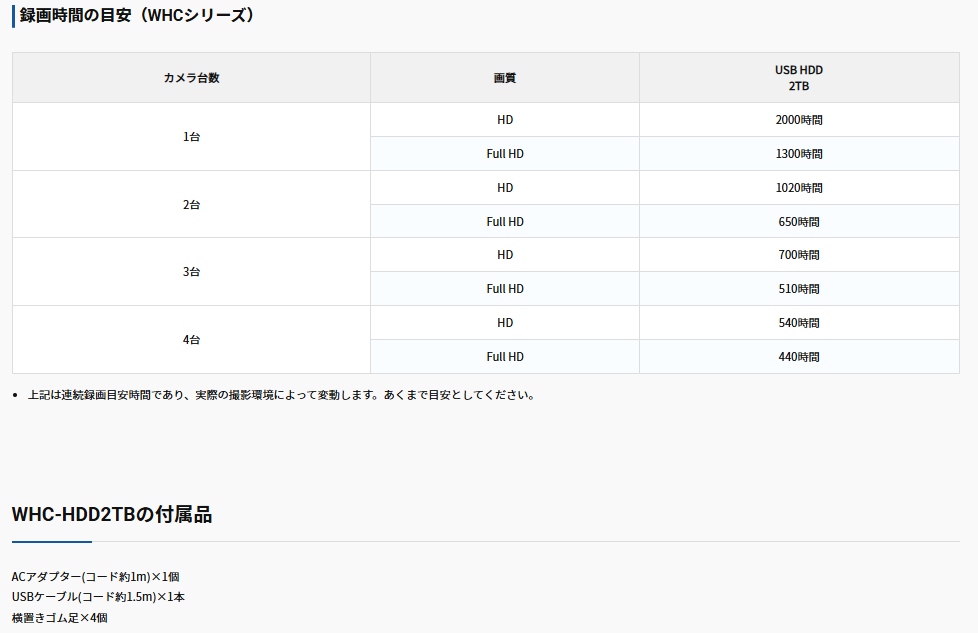Click the HD quality cell in 2台 row
This screenshot has height=633, width=978.
tap(505, 188)
